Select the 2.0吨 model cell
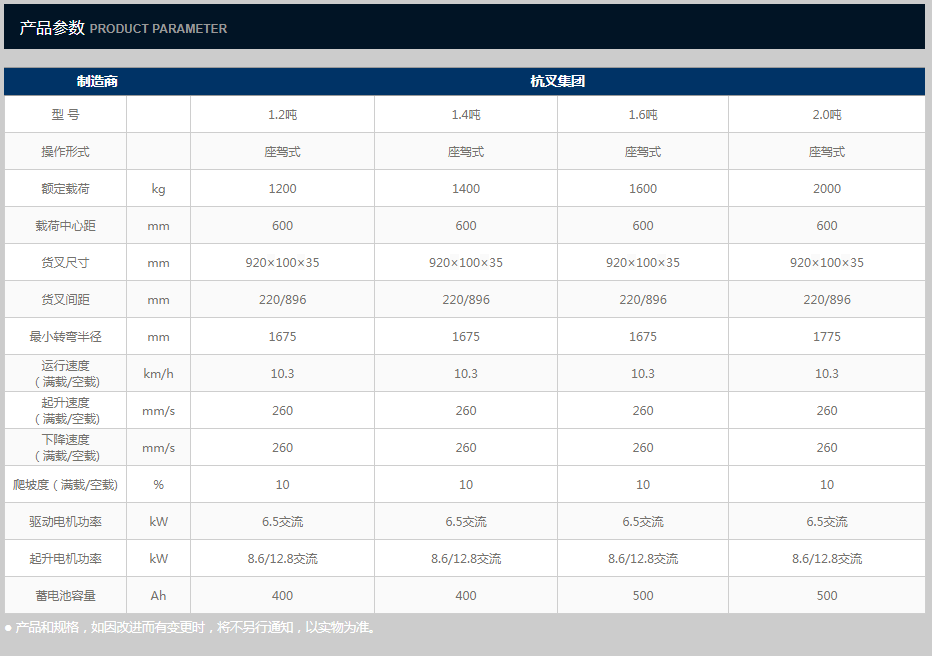This screenshot has width=932, height=656. coord(827,115)
